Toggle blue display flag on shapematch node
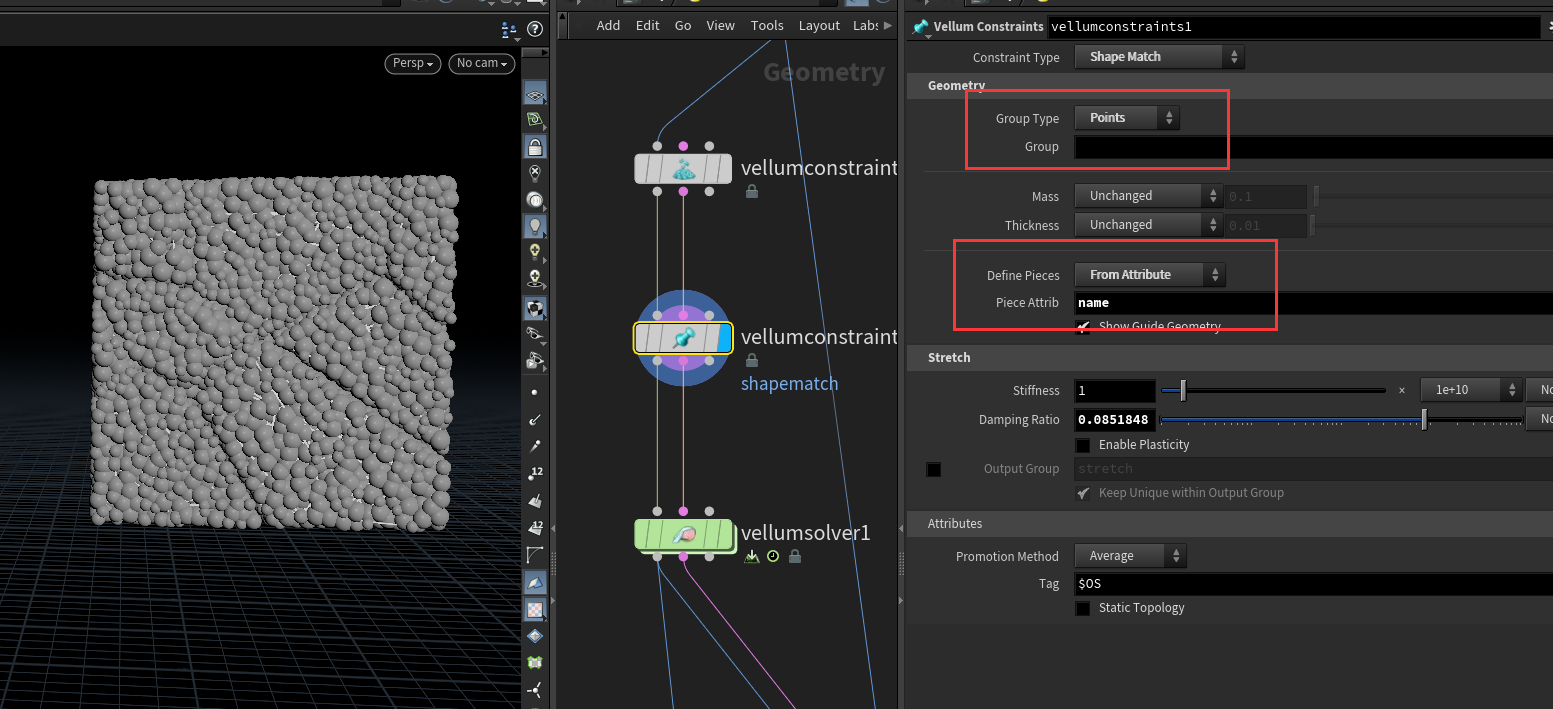 tap(725, 338)
